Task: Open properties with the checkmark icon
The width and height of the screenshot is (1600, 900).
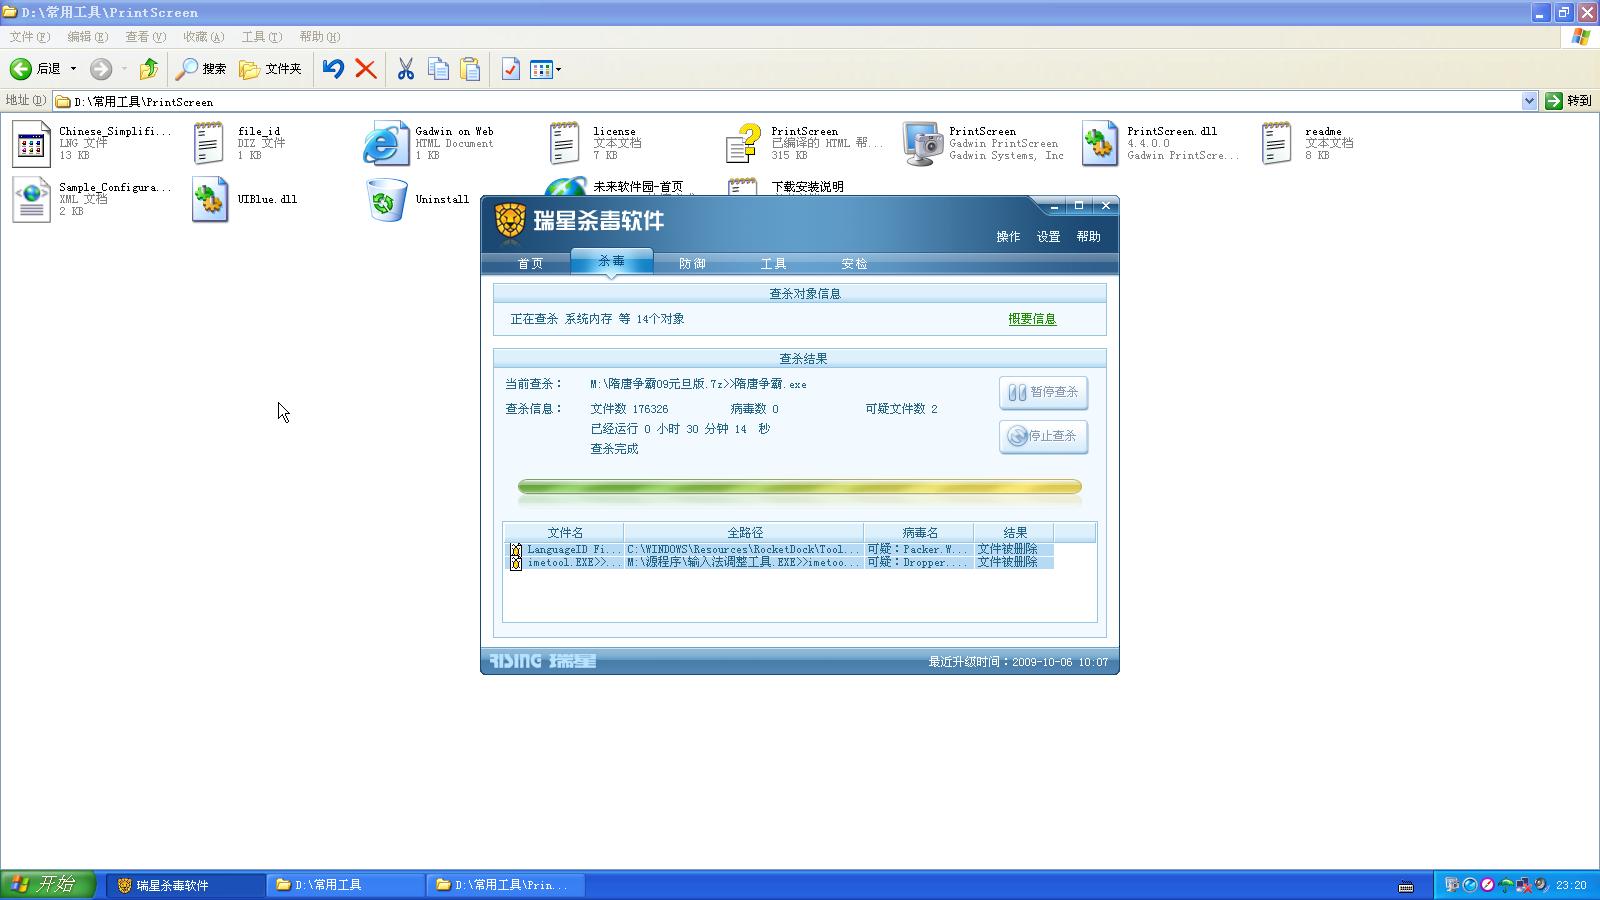Action: [510, 69]
